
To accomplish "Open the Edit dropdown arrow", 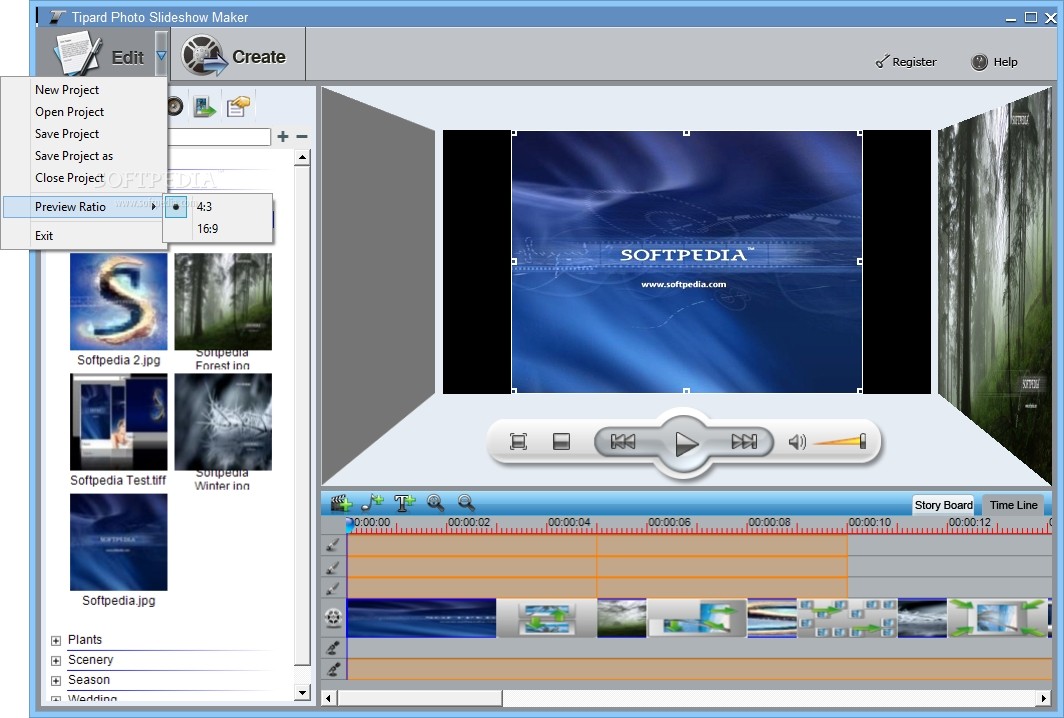I will point(161,57).
